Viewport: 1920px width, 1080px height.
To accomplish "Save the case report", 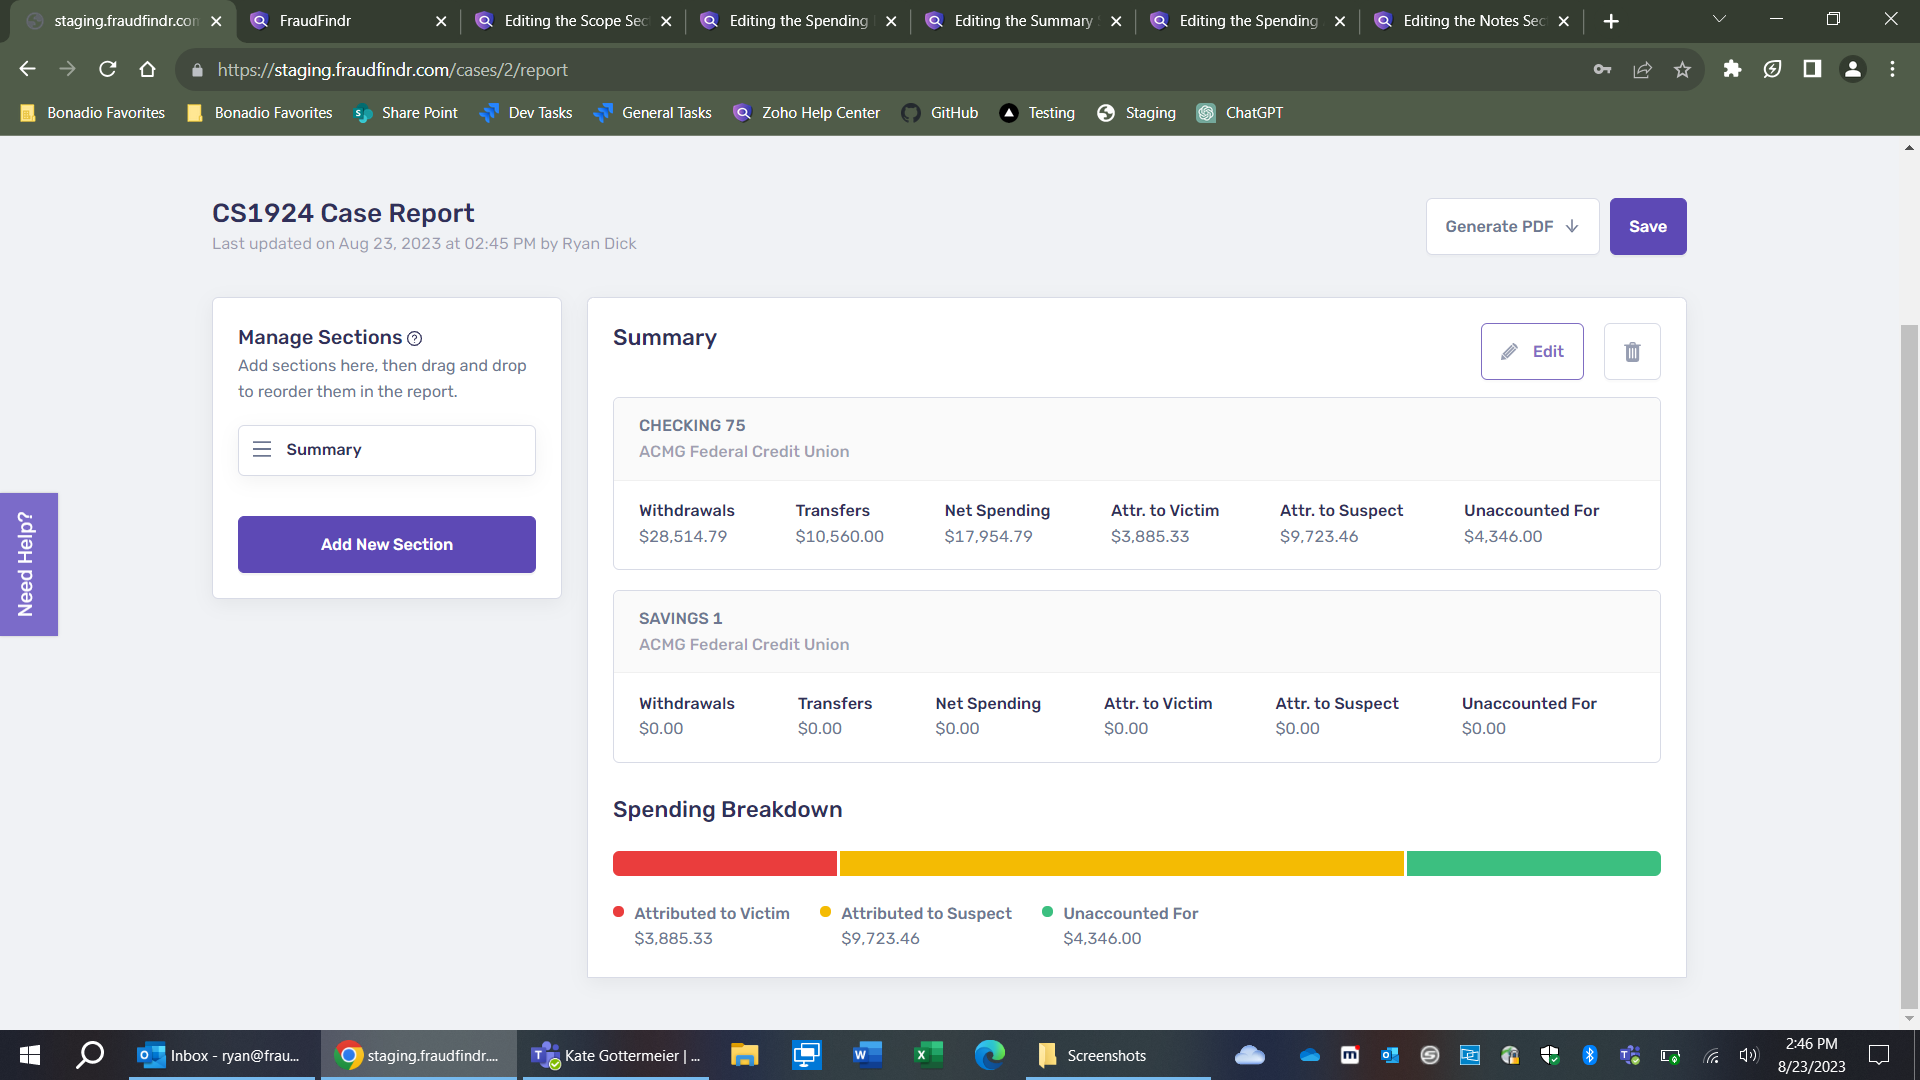I will [1647, 227].
